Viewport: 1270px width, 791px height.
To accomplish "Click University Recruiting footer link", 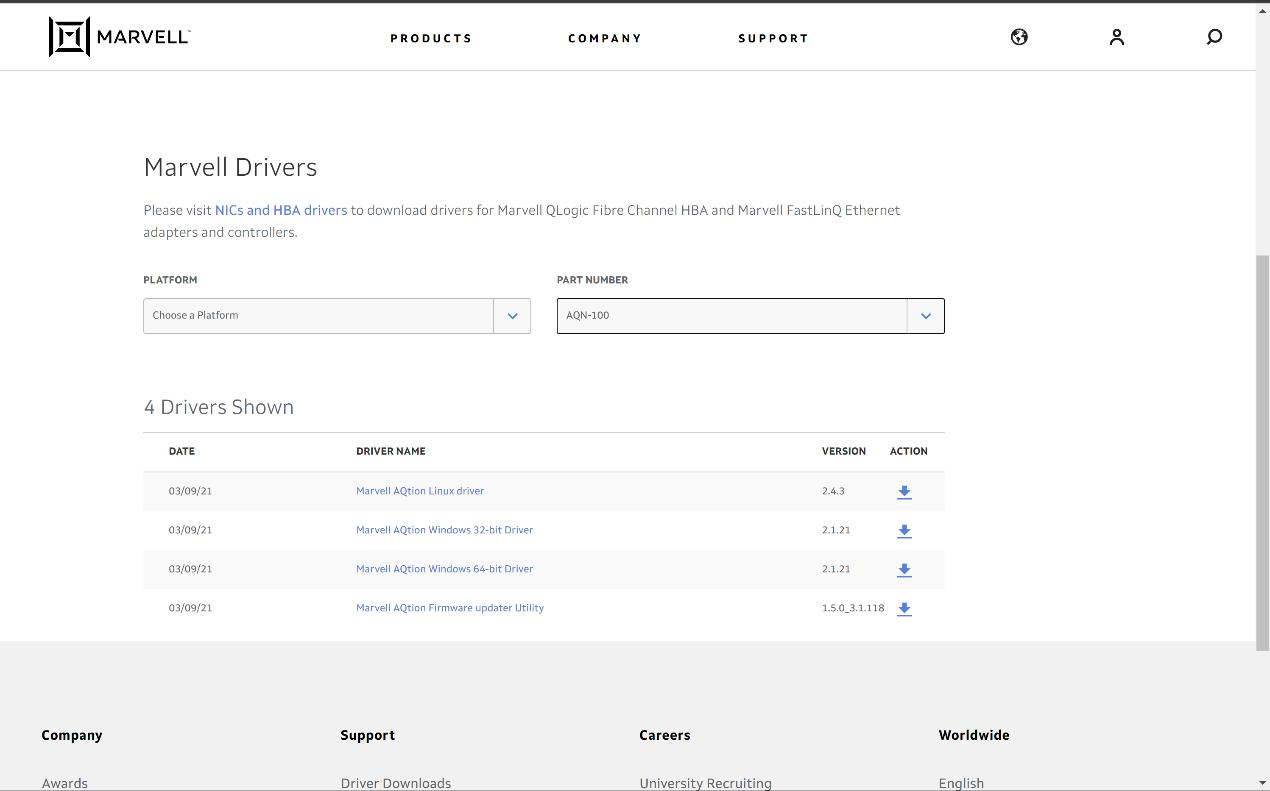I will point(705,783).
